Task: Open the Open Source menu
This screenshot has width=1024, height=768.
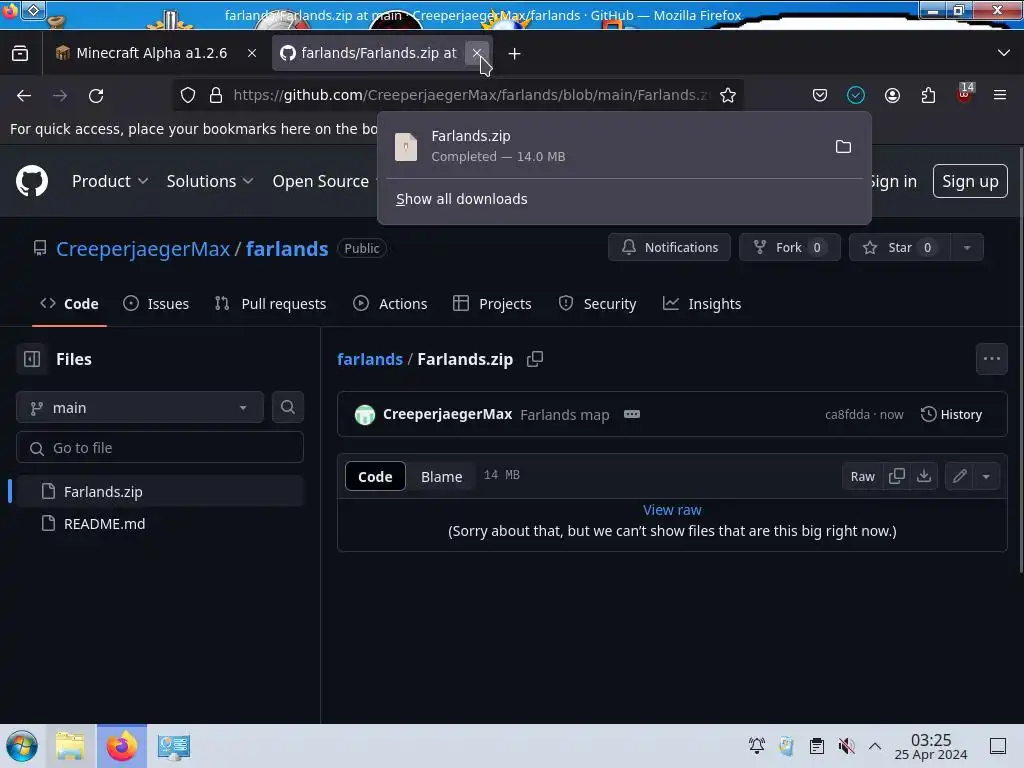Action: click(x=321, y=181)
